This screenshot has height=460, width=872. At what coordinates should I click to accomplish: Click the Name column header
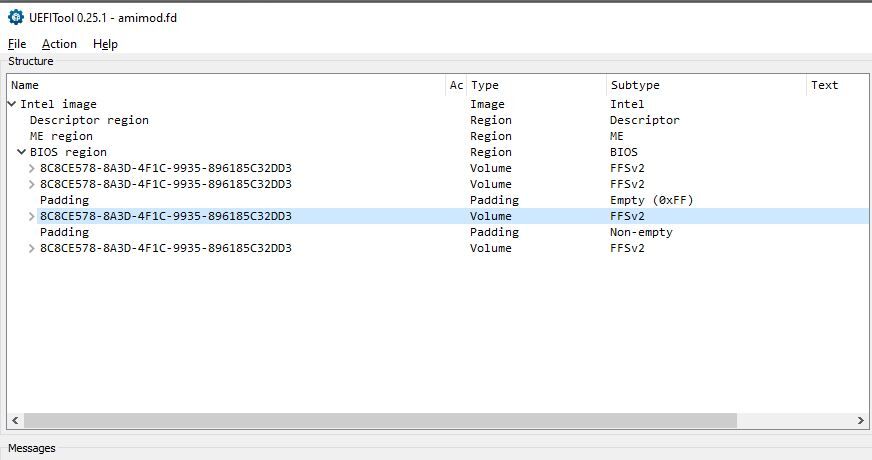[227, 85]
